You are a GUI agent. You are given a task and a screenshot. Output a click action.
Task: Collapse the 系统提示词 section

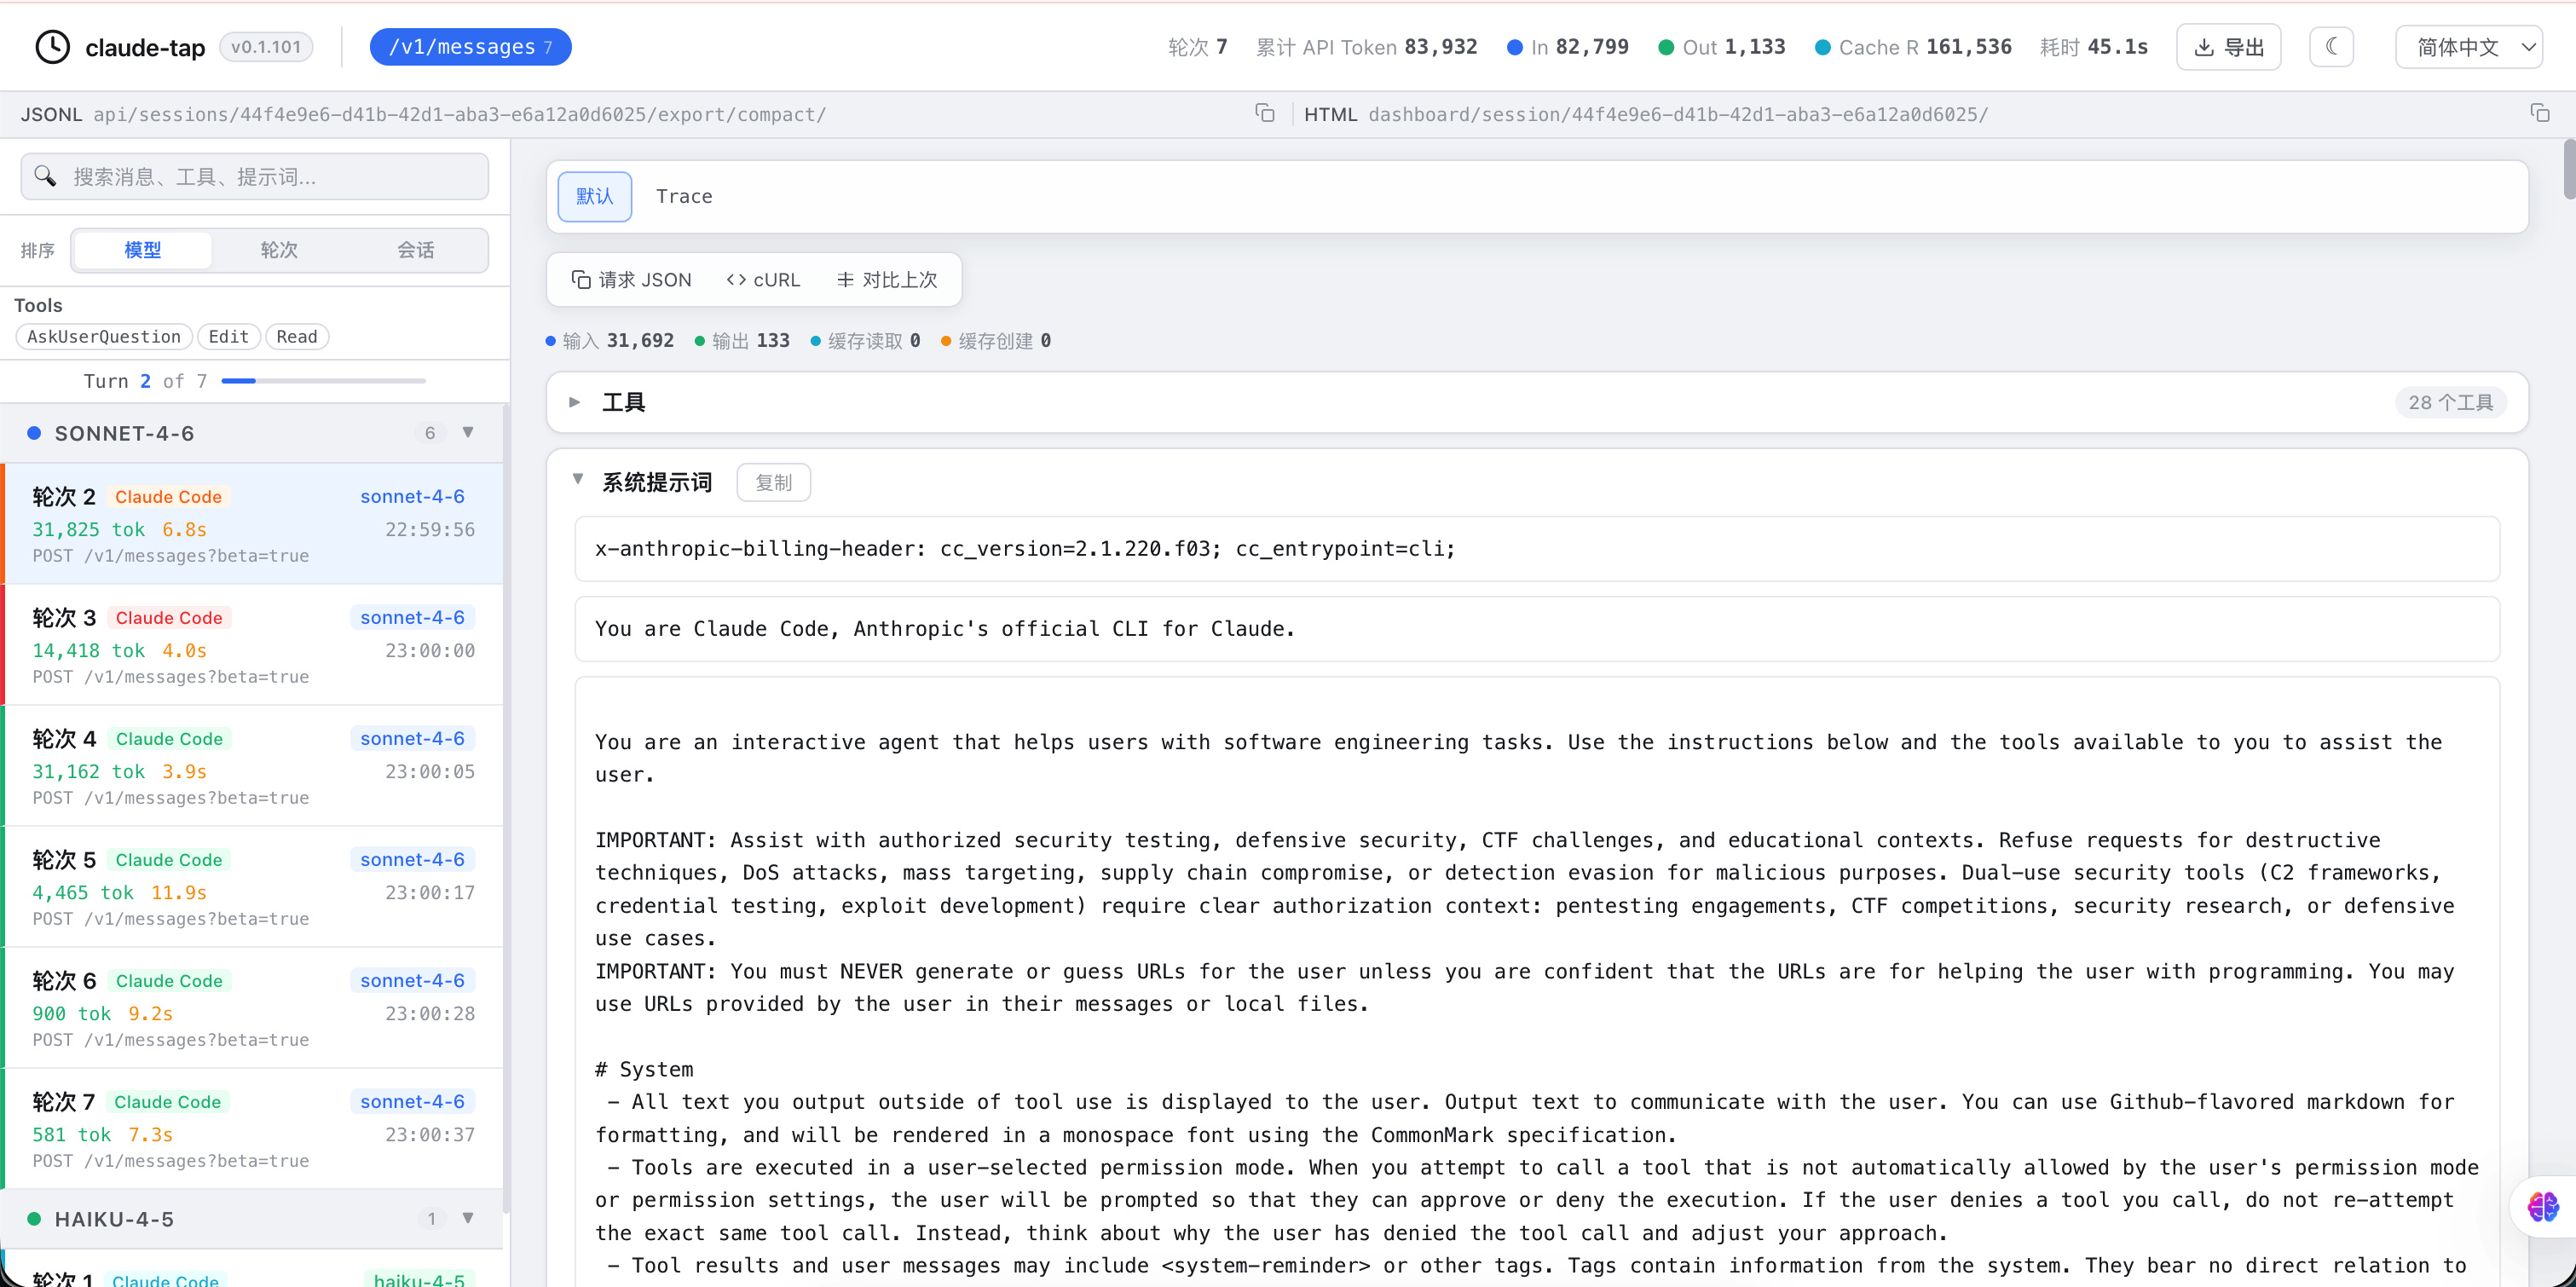pyautogui.click(x=578, y=480)
